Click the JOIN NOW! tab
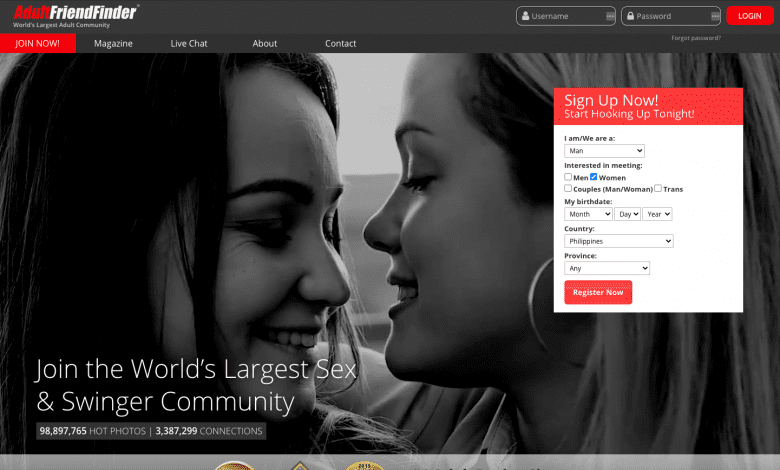This screenshot has height=470, width=780. [38, 43]
